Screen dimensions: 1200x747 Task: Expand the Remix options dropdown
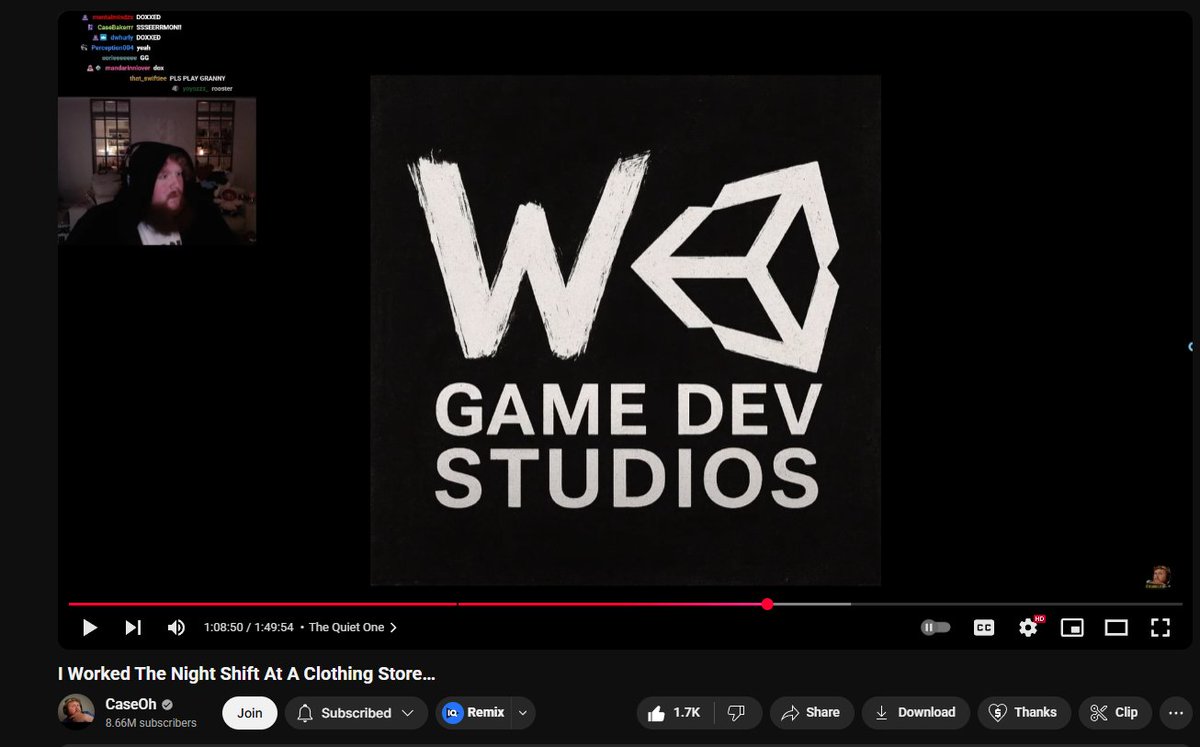[x=521, y=712]
